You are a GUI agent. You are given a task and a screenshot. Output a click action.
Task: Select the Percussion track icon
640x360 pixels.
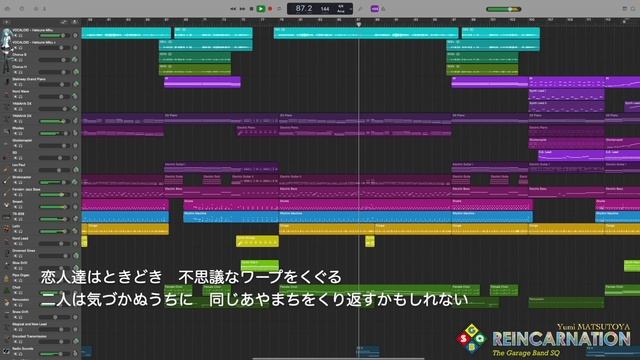[x=6, y=302]
